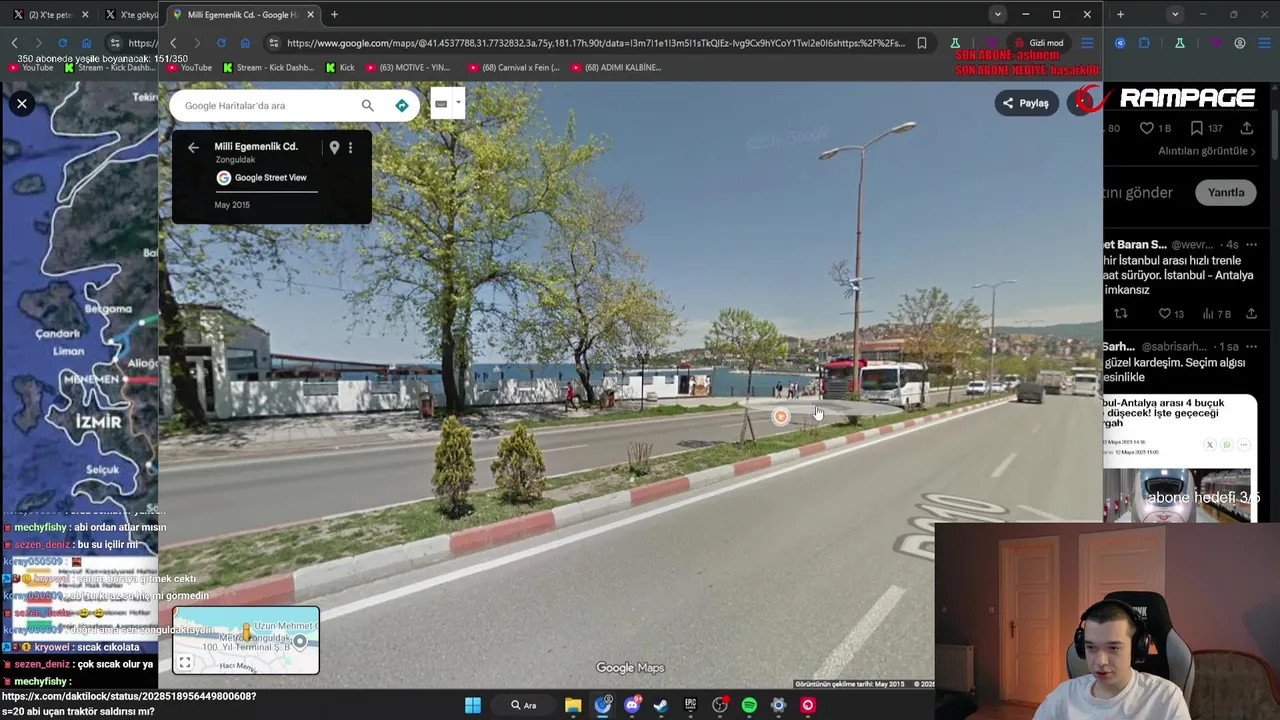Open directions with the blue arrow icon
The image size is (1280, 720).
point(402,105)
